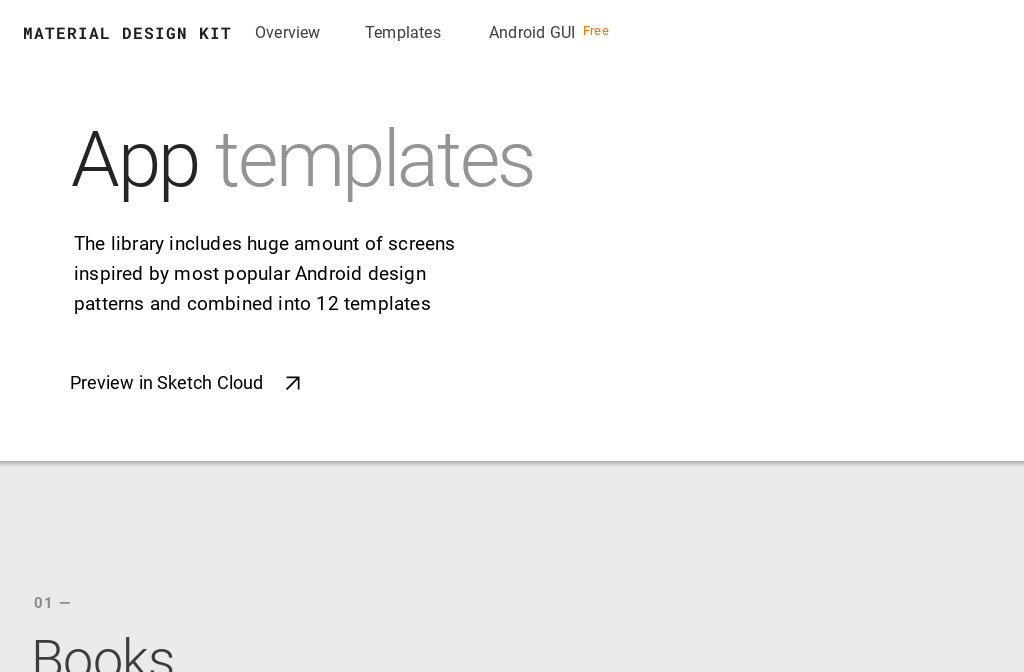The height and width of the screenshot is (672, 1024).
Task: Open the Overview page from navigation
Action: (287, 33)
